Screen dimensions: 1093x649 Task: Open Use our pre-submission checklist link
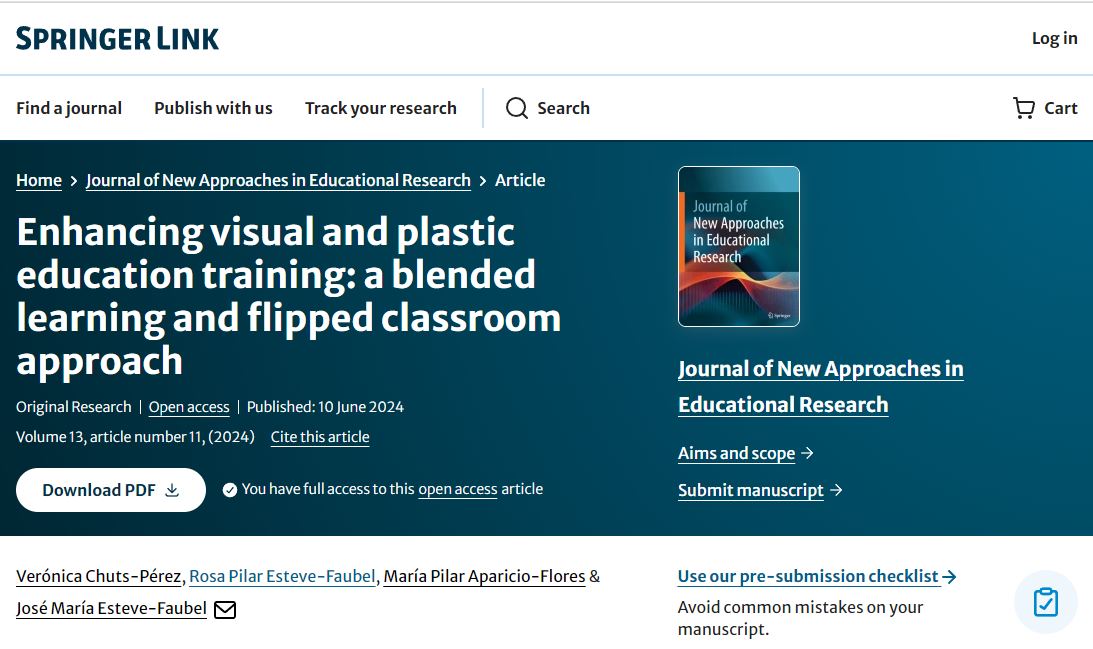click(x=809, y=577)
